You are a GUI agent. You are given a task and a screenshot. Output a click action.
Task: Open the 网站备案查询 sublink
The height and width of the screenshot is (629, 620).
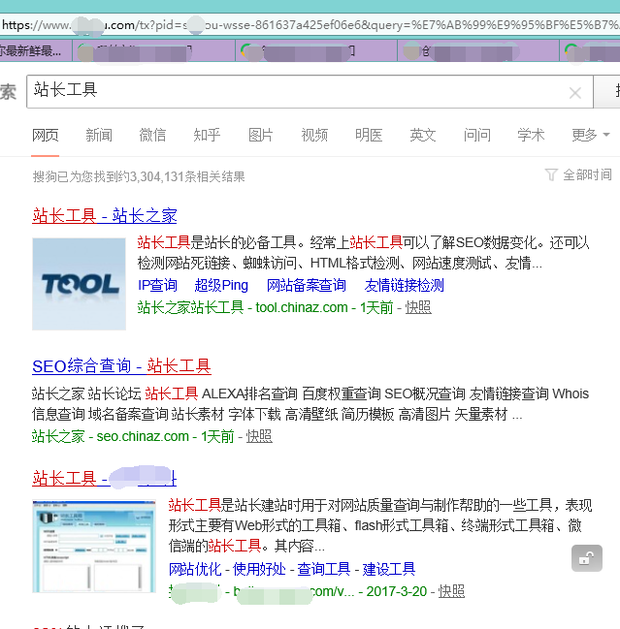coord(306,285)
